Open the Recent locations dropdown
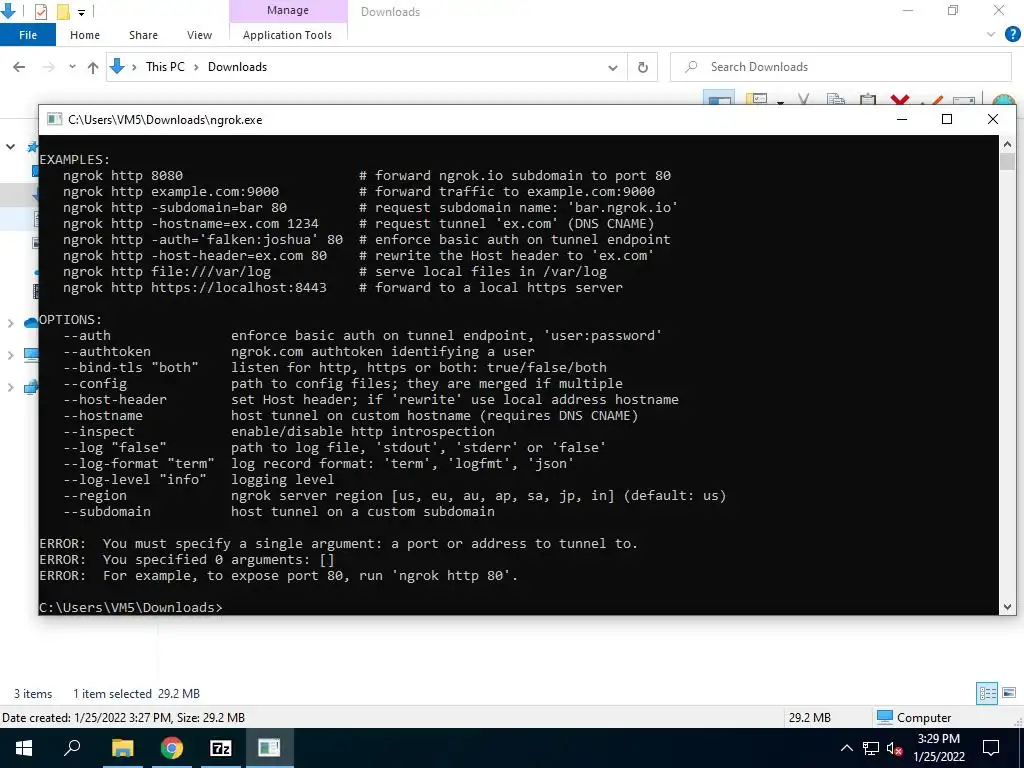 pos(72,67)
